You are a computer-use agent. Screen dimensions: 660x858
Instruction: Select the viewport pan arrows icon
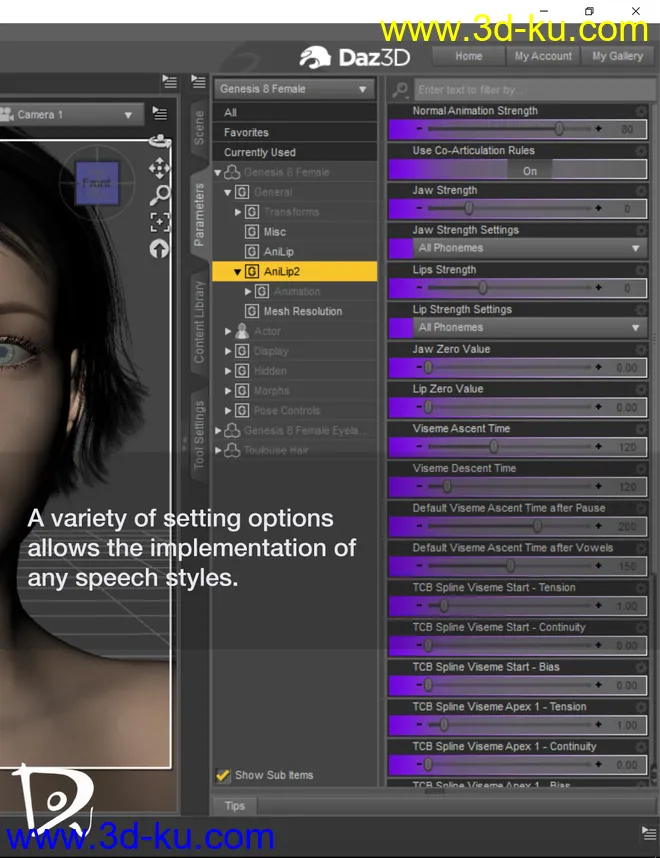159,169
